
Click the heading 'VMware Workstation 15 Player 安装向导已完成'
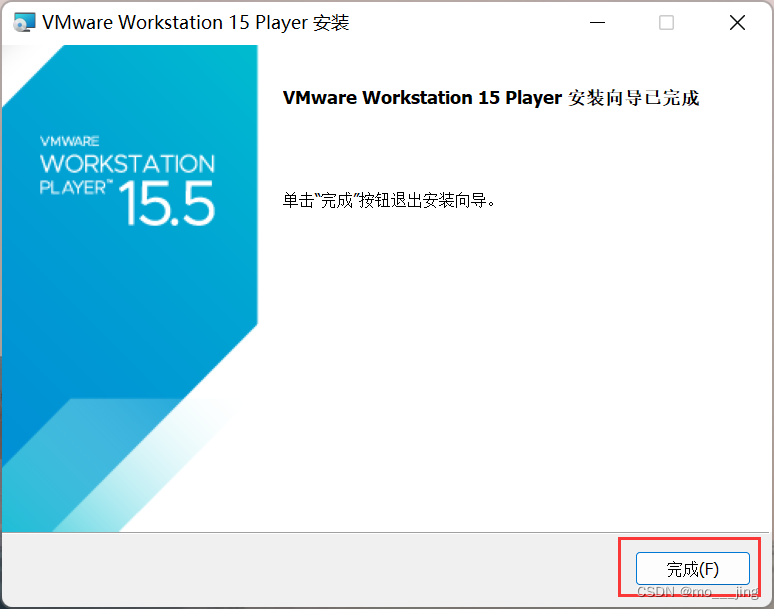click(491, 98)
